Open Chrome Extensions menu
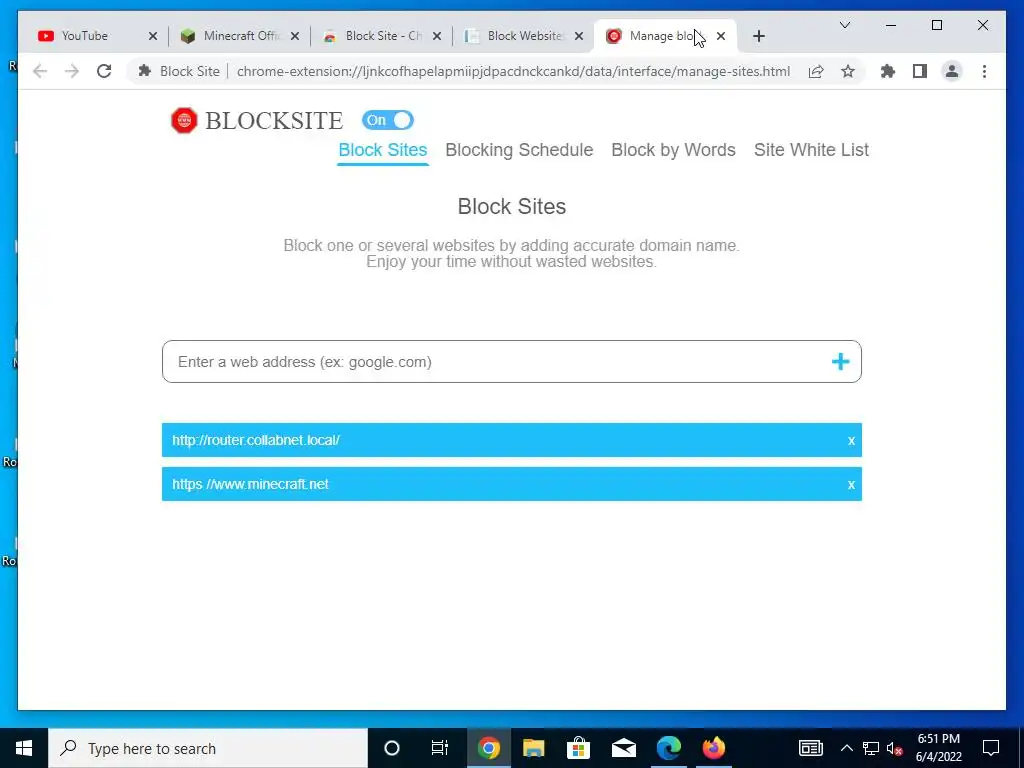This screenshot has width=1024, height=768. [888, 71]
